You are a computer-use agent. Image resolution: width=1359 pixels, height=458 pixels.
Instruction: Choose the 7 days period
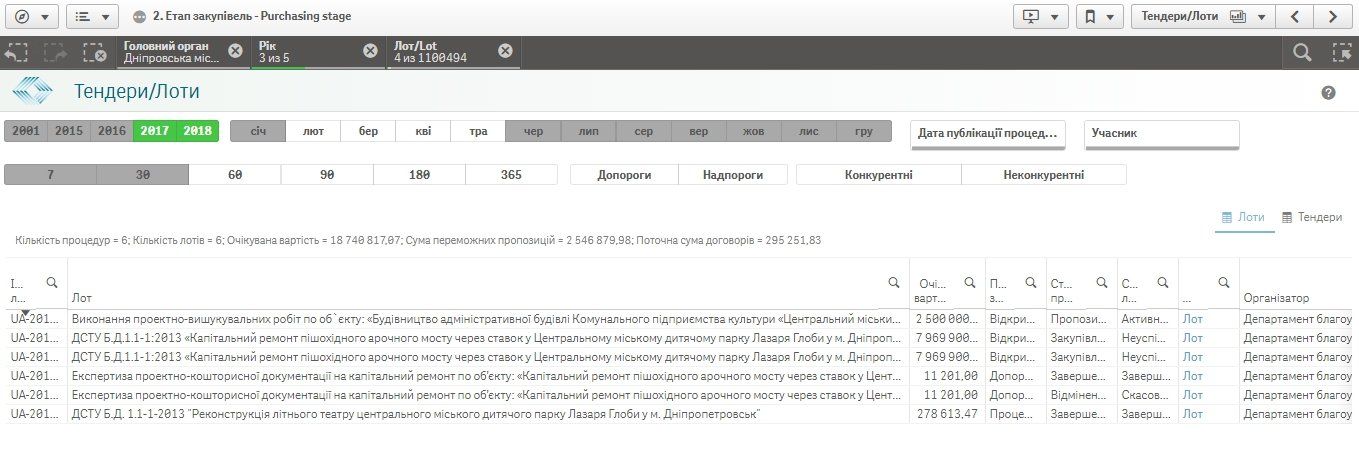(50, 174)
